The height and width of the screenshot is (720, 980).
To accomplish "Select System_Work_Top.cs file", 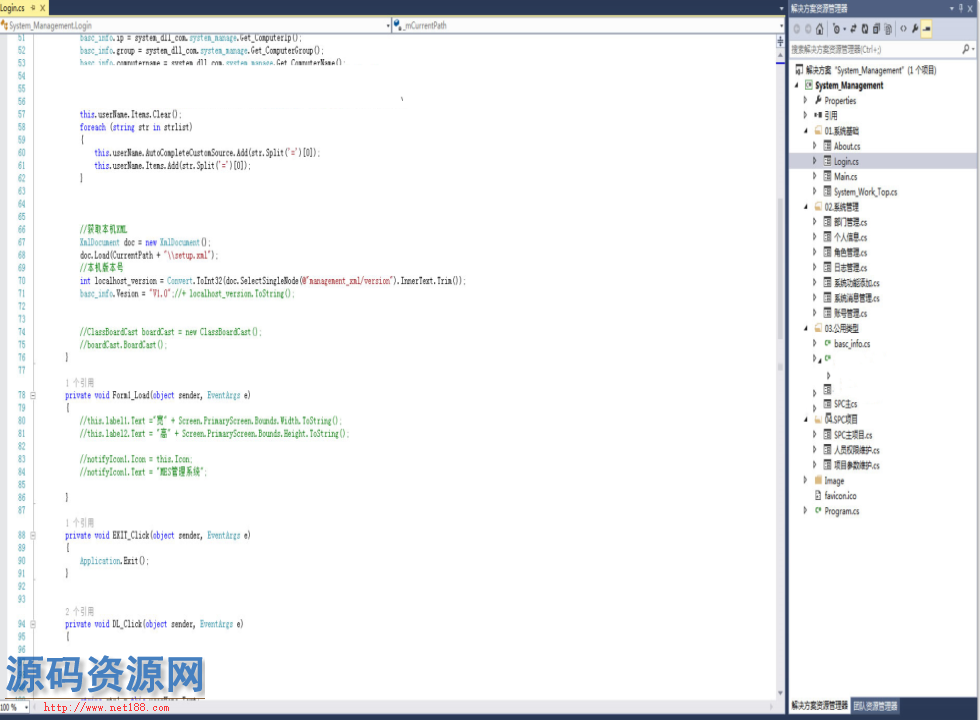I will point(866,192).
